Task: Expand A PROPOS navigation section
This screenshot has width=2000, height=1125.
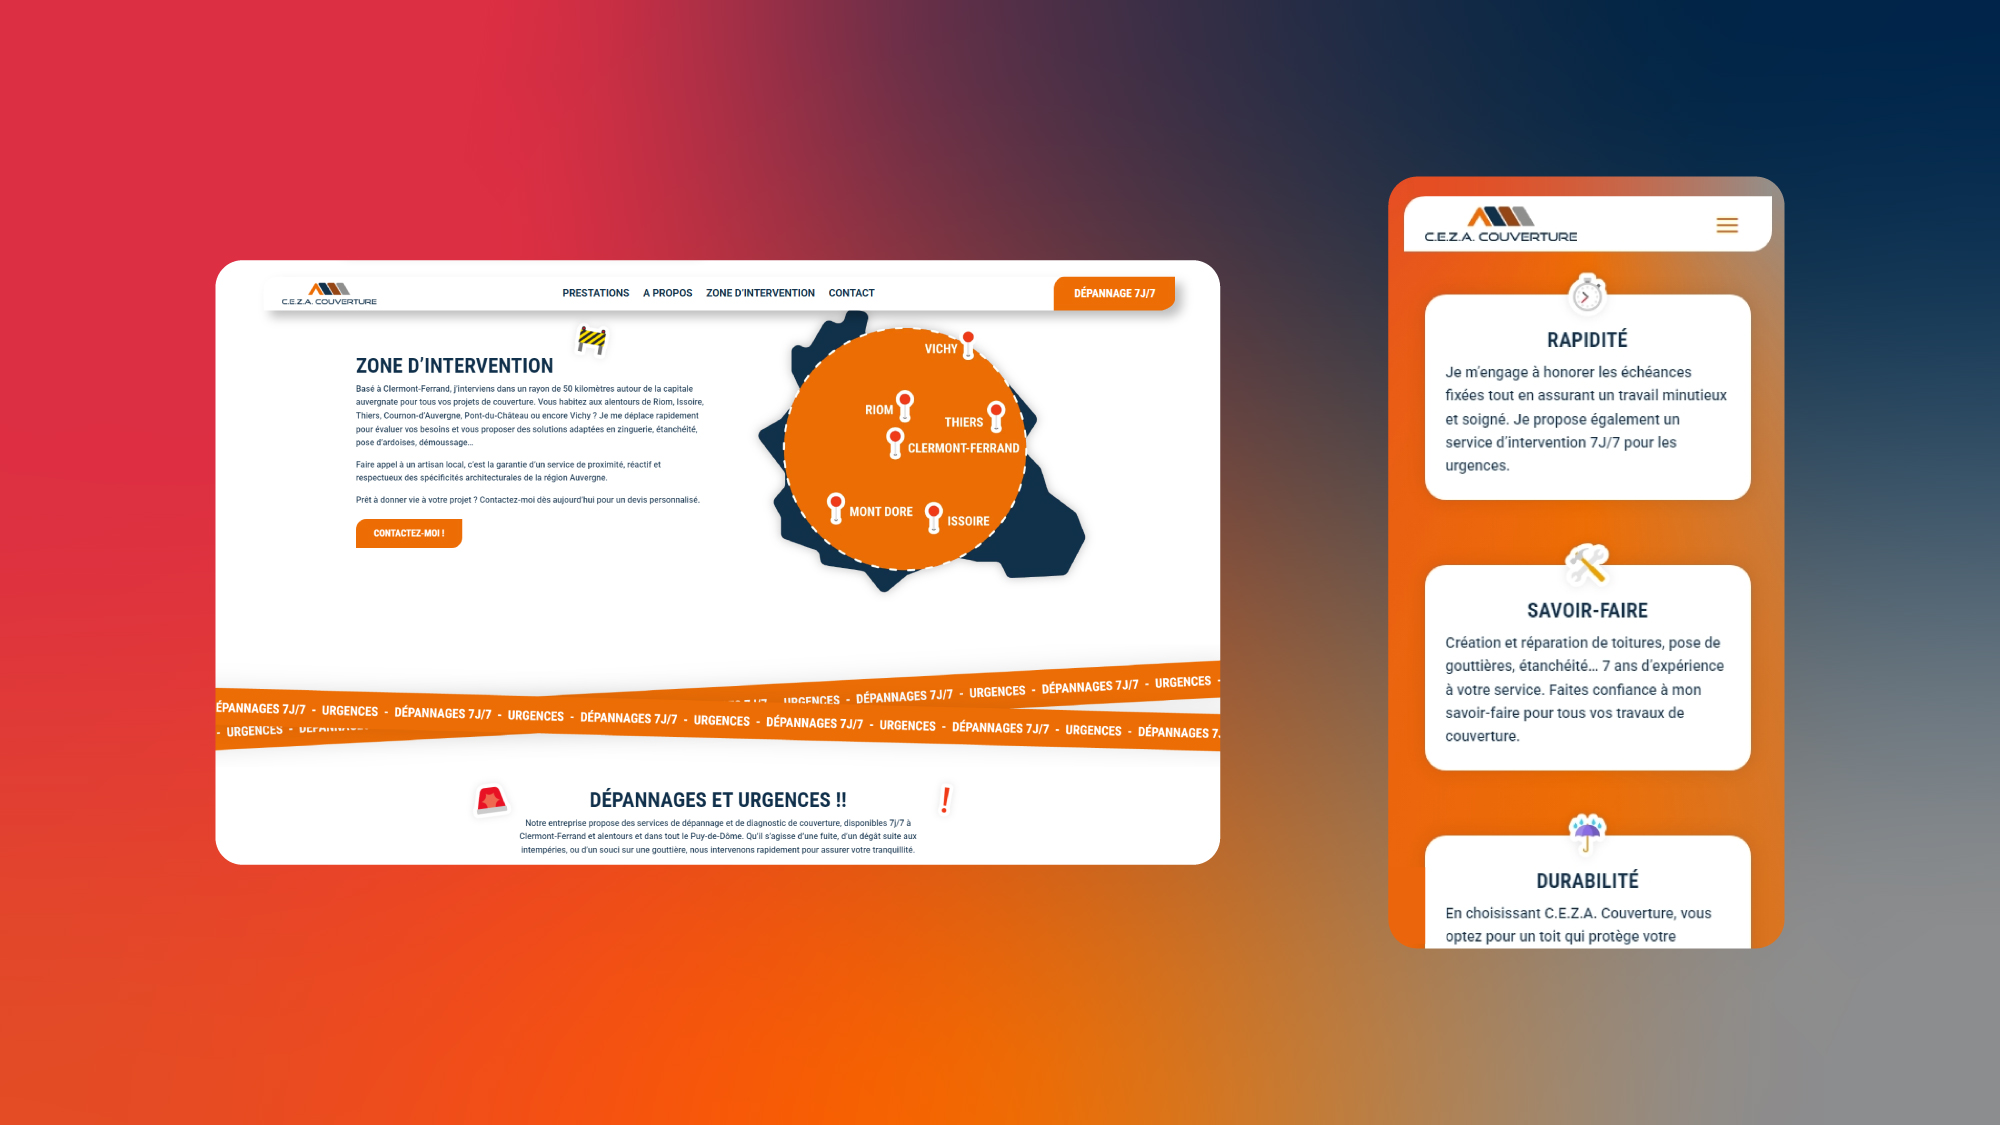Action: (666, 293)
